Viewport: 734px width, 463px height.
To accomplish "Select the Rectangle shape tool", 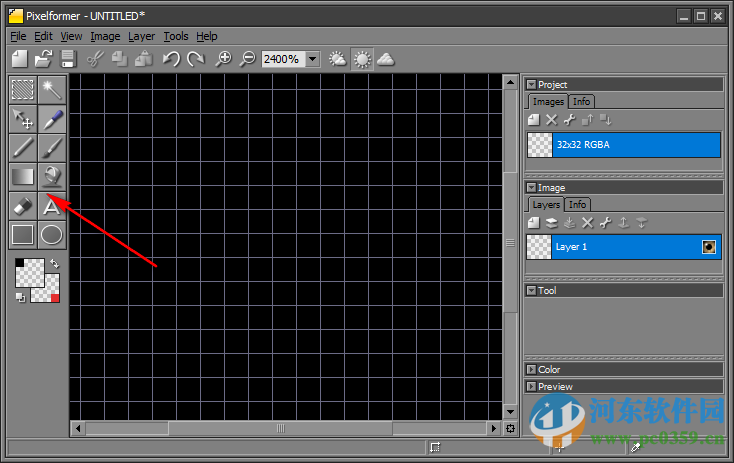I will (x=22, y=235).
